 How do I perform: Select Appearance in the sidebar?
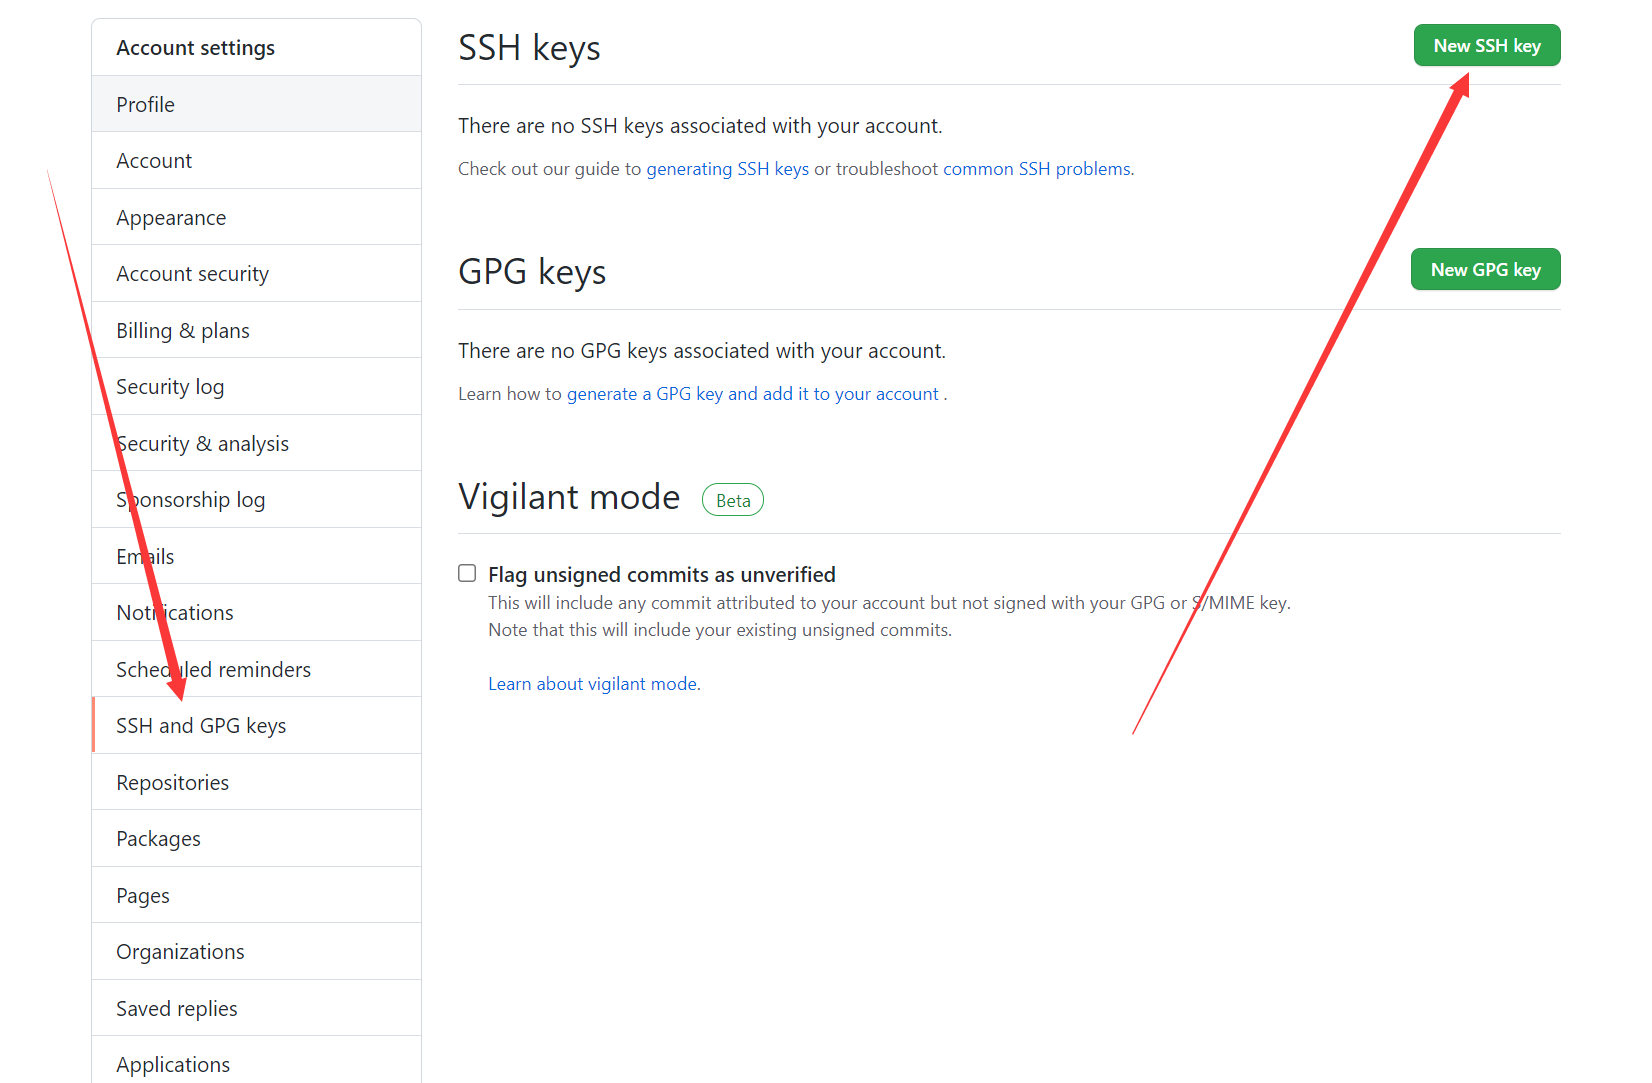(256, 217)
